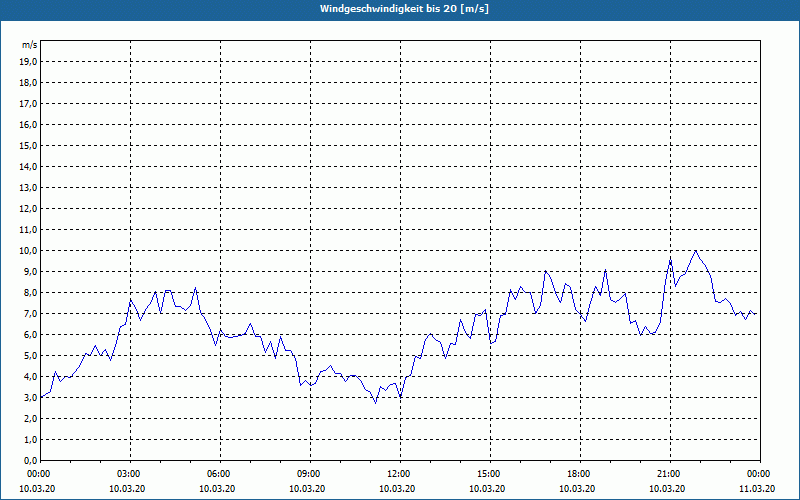Pick the '1,0' y-axis label

30,439
